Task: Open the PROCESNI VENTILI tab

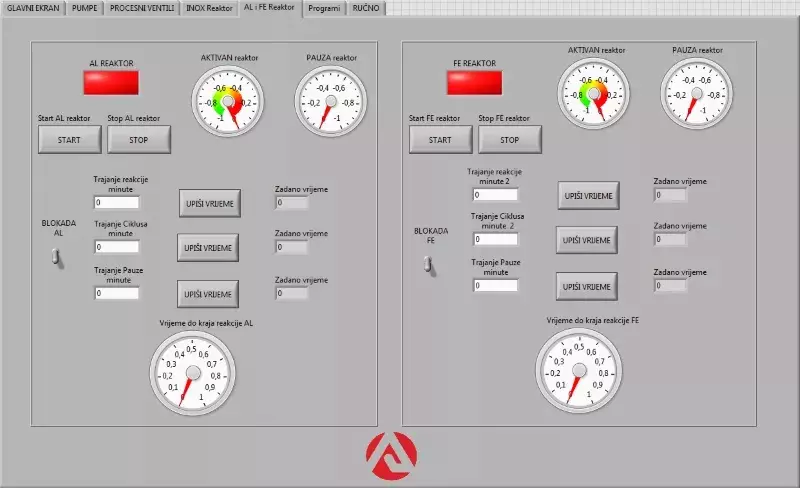Action: pyautogui.click(x=142, y=8)
